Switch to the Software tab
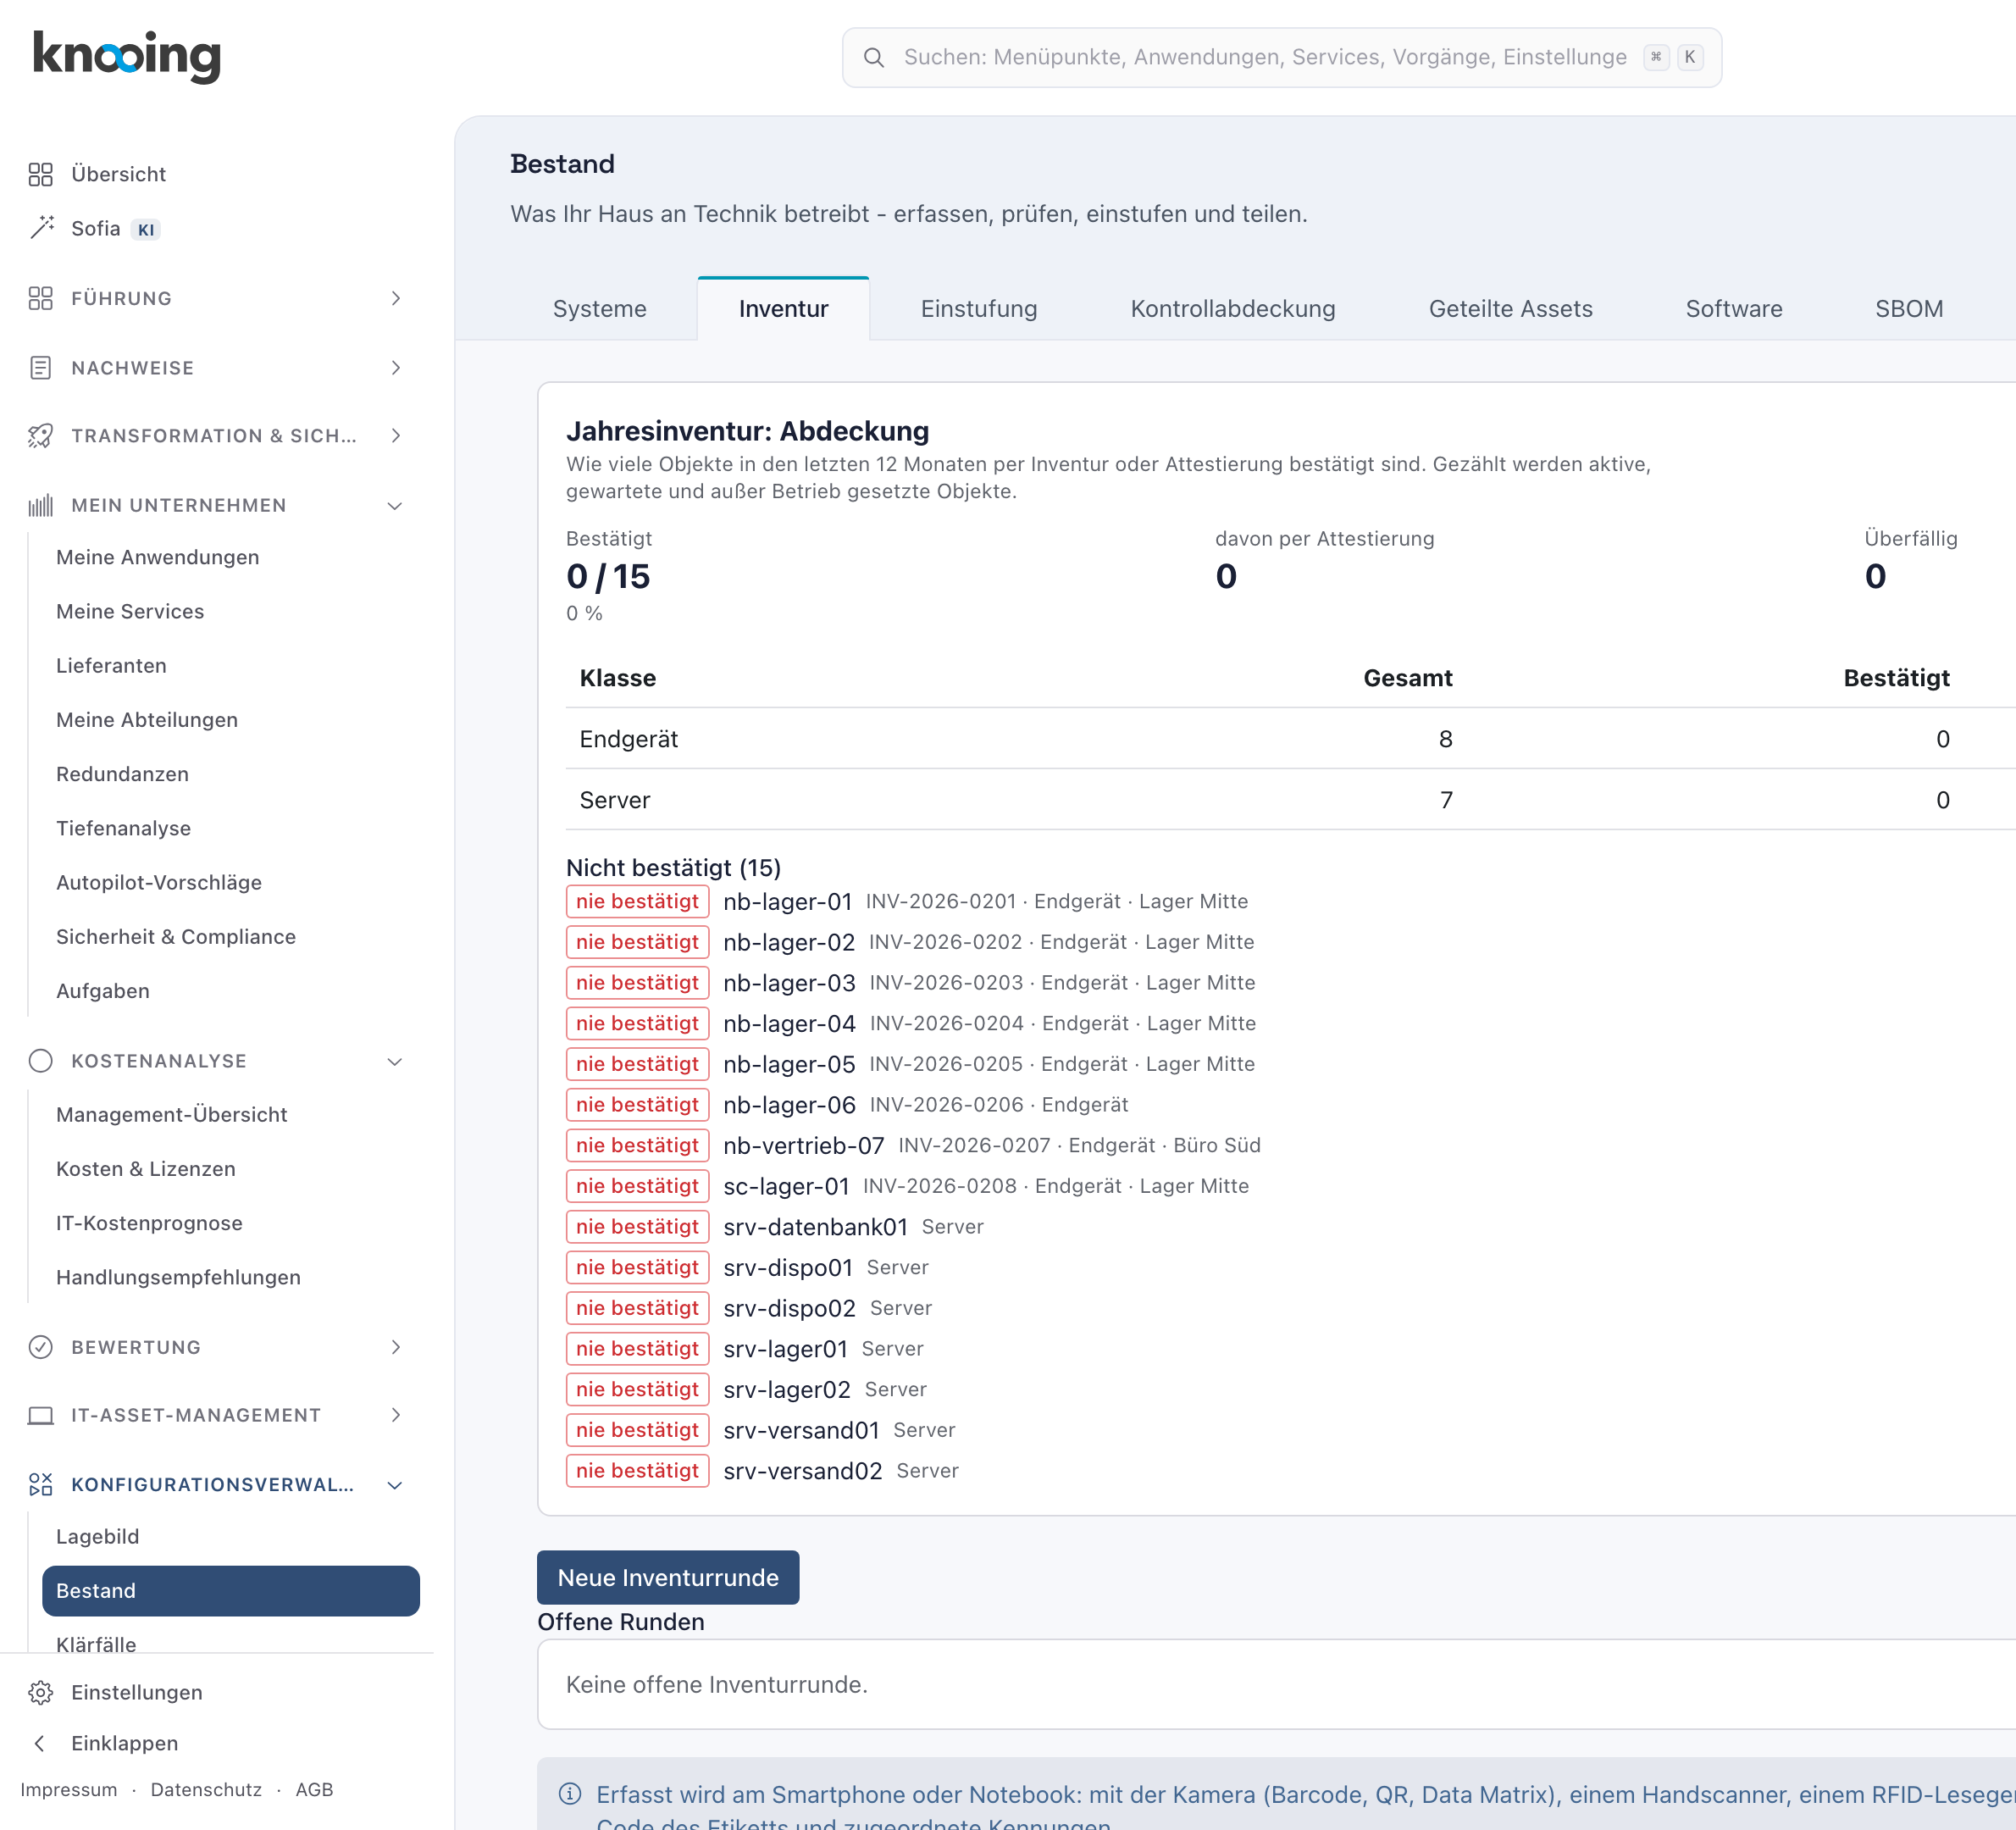 click(x=1734, y=309)
